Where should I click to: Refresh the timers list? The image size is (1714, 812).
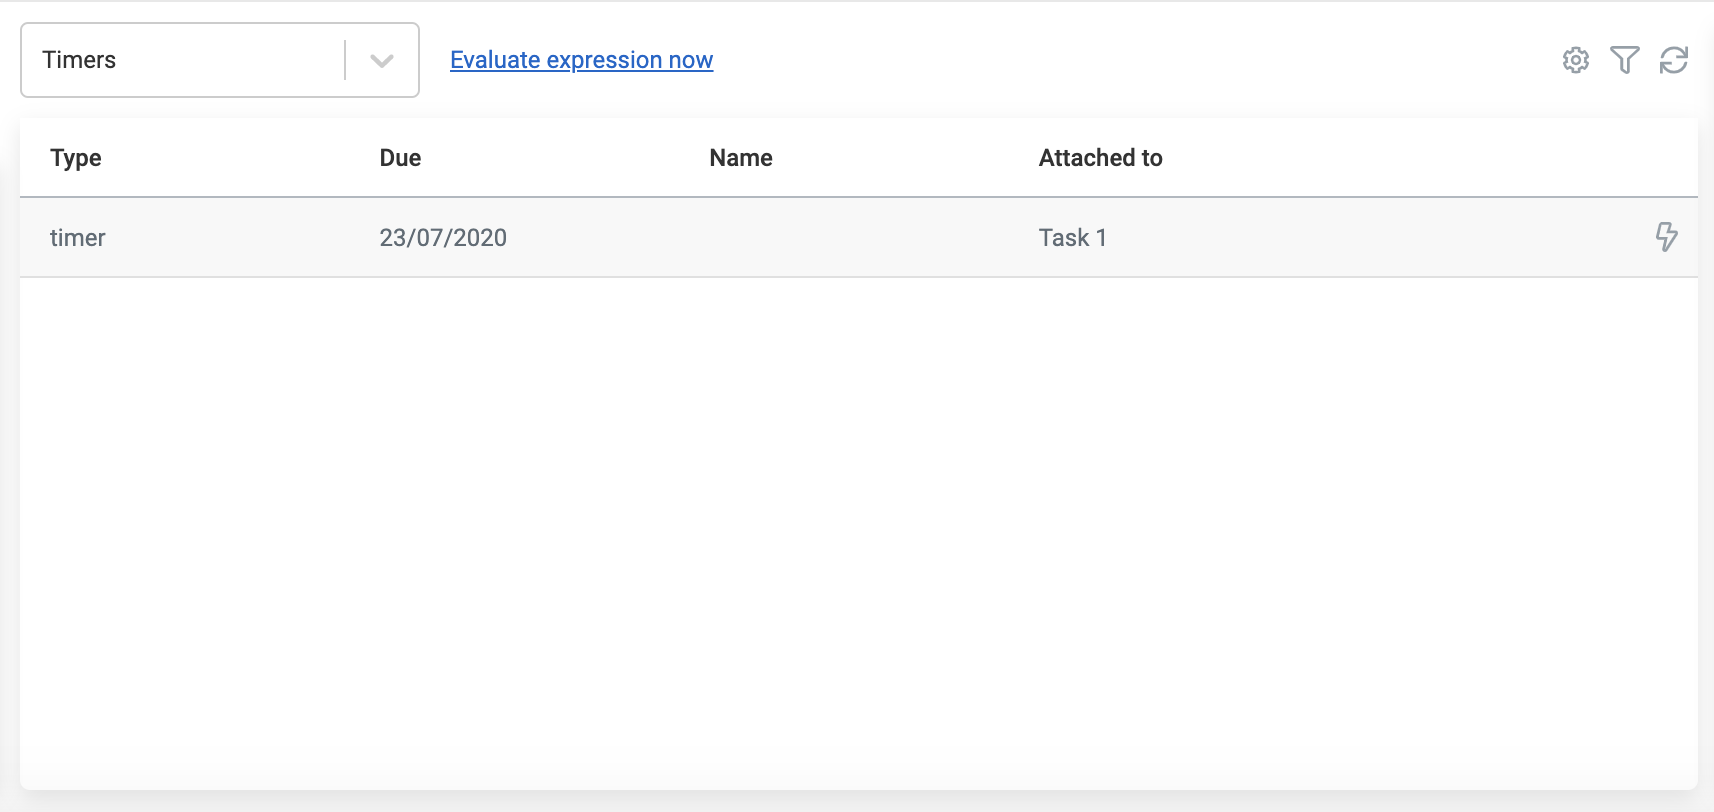click(1674, 60)
